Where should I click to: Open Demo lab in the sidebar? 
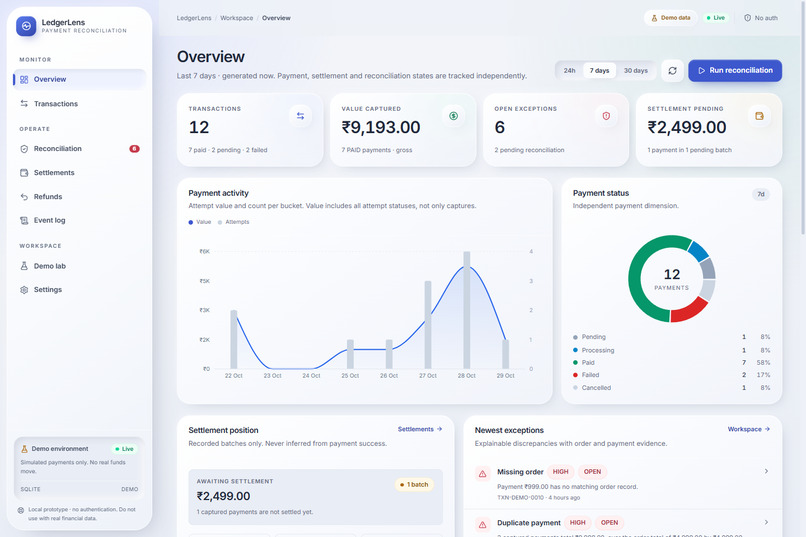[80, 266]
